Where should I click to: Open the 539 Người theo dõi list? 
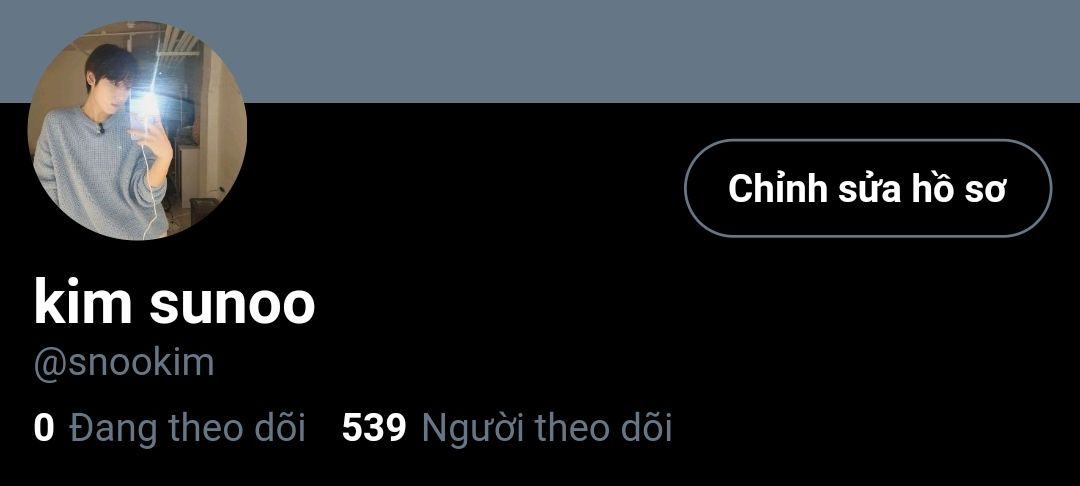[x=506, y=427]
